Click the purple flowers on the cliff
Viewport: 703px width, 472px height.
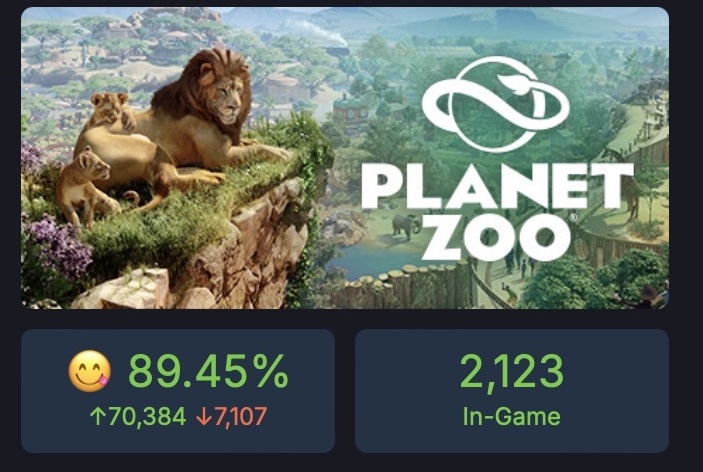pyautogui.click(x=57, y=246)
